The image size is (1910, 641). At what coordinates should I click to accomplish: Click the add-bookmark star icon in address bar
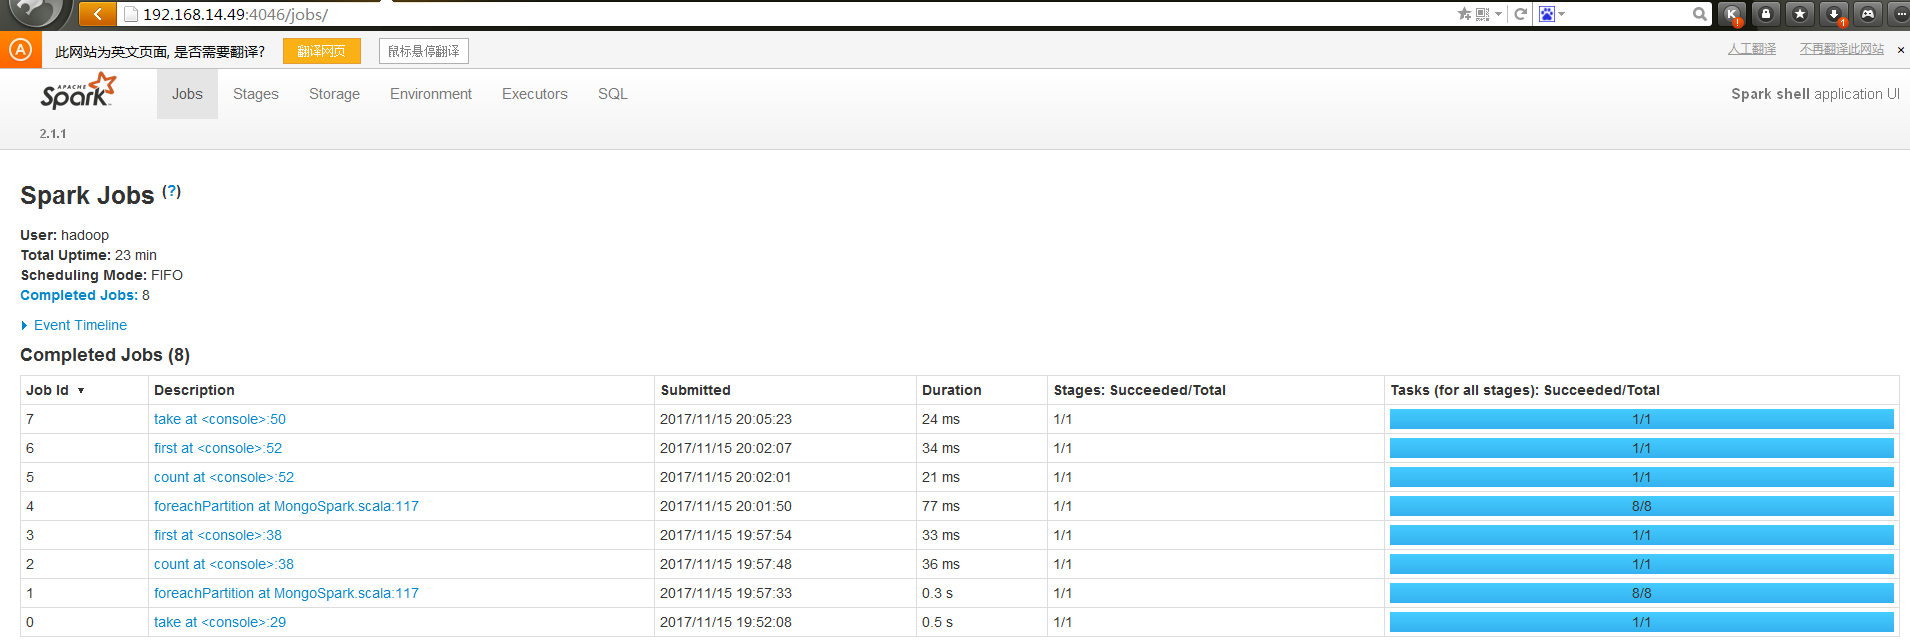click(x=1464, y=14)
